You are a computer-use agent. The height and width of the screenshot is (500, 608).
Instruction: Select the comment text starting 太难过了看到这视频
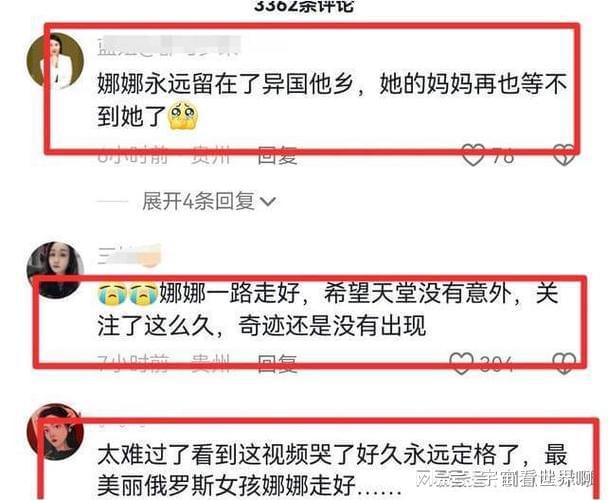[332, 470]
